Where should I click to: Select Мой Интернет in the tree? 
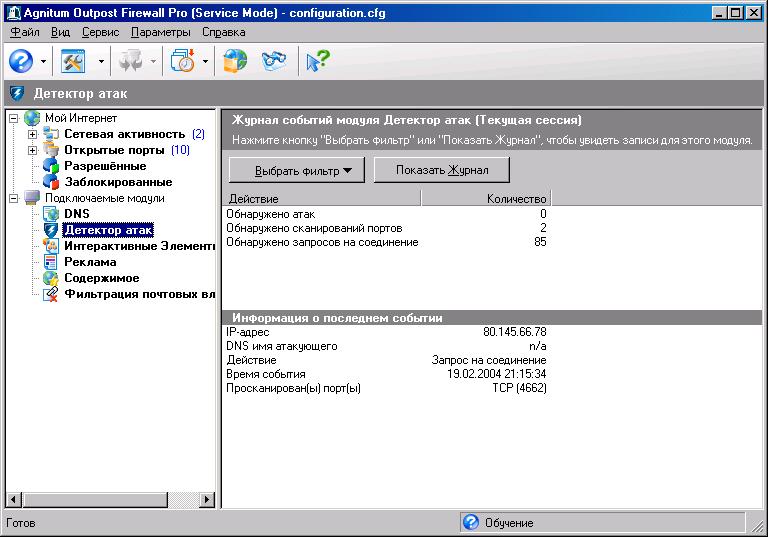[x=81, y=118]
